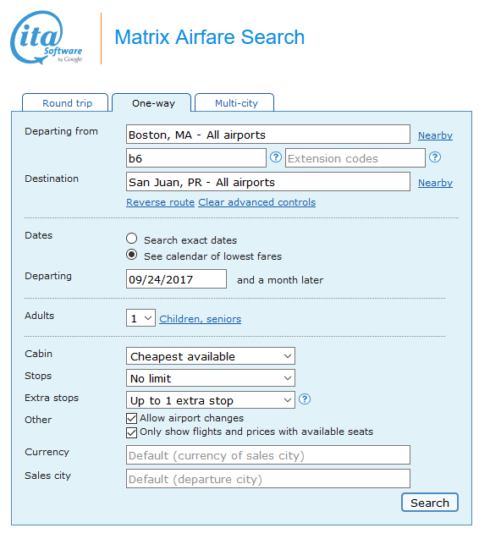The width and height of the screenshot is (490, 550).
Task: Uncheck Allow airport changes
Action: 132,418
